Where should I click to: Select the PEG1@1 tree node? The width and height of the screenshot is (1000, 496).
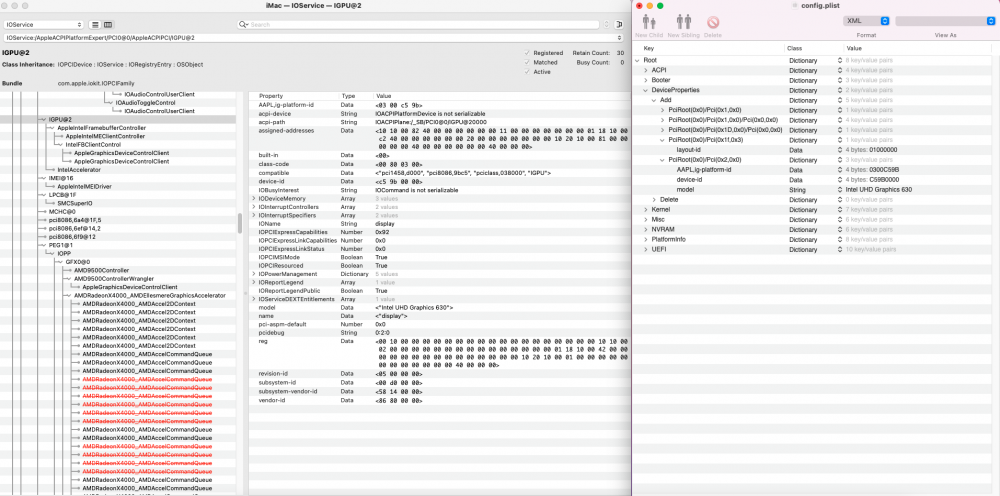[62, 245]
